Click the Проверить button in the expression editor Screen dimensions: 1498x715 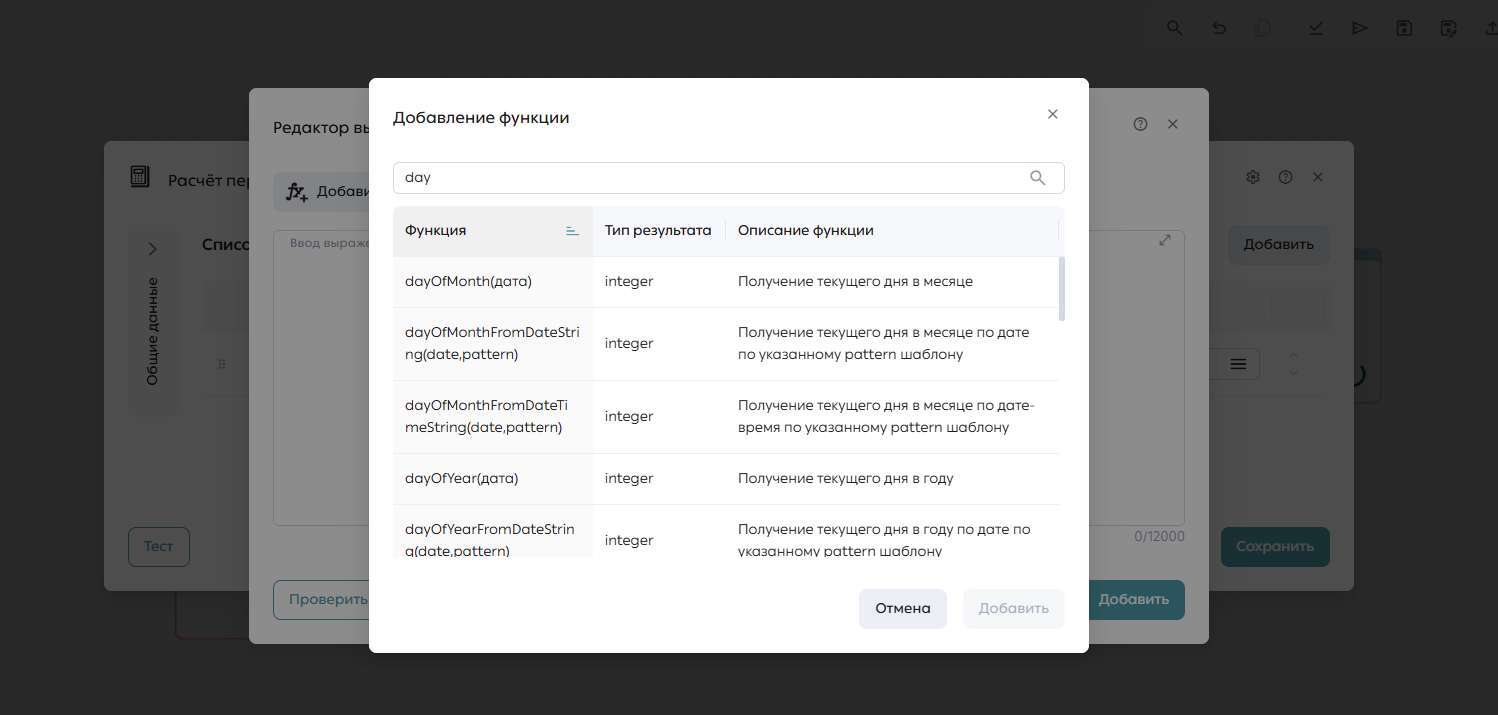point(323,600)
